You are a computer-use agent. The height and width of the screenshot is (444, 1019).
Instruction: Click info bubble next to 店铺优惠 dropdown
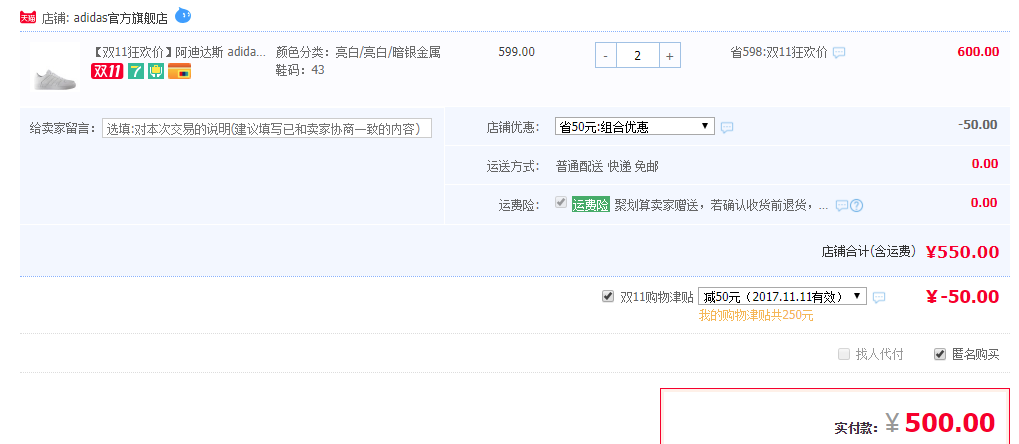click(727, 127)
